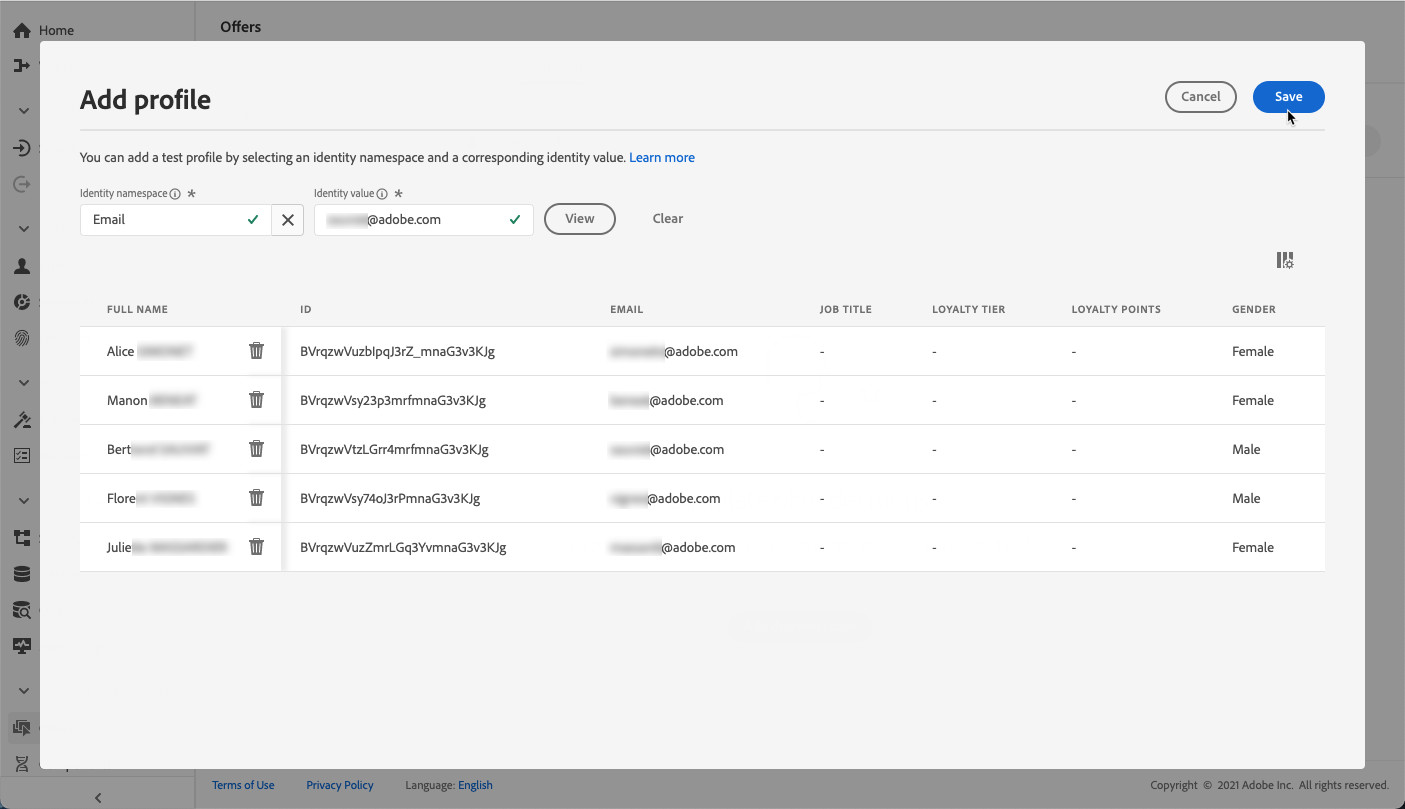The image size is (1405, 809).
Task: Open the Learn more link
Action: [661, 158]
